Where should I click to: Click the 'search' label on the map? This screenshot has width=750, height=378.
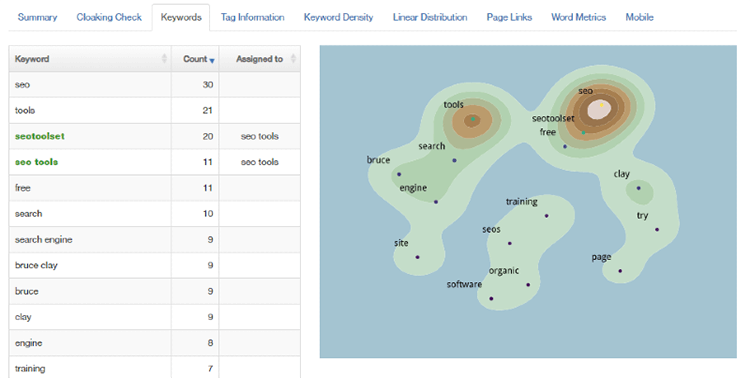point(432,146)
